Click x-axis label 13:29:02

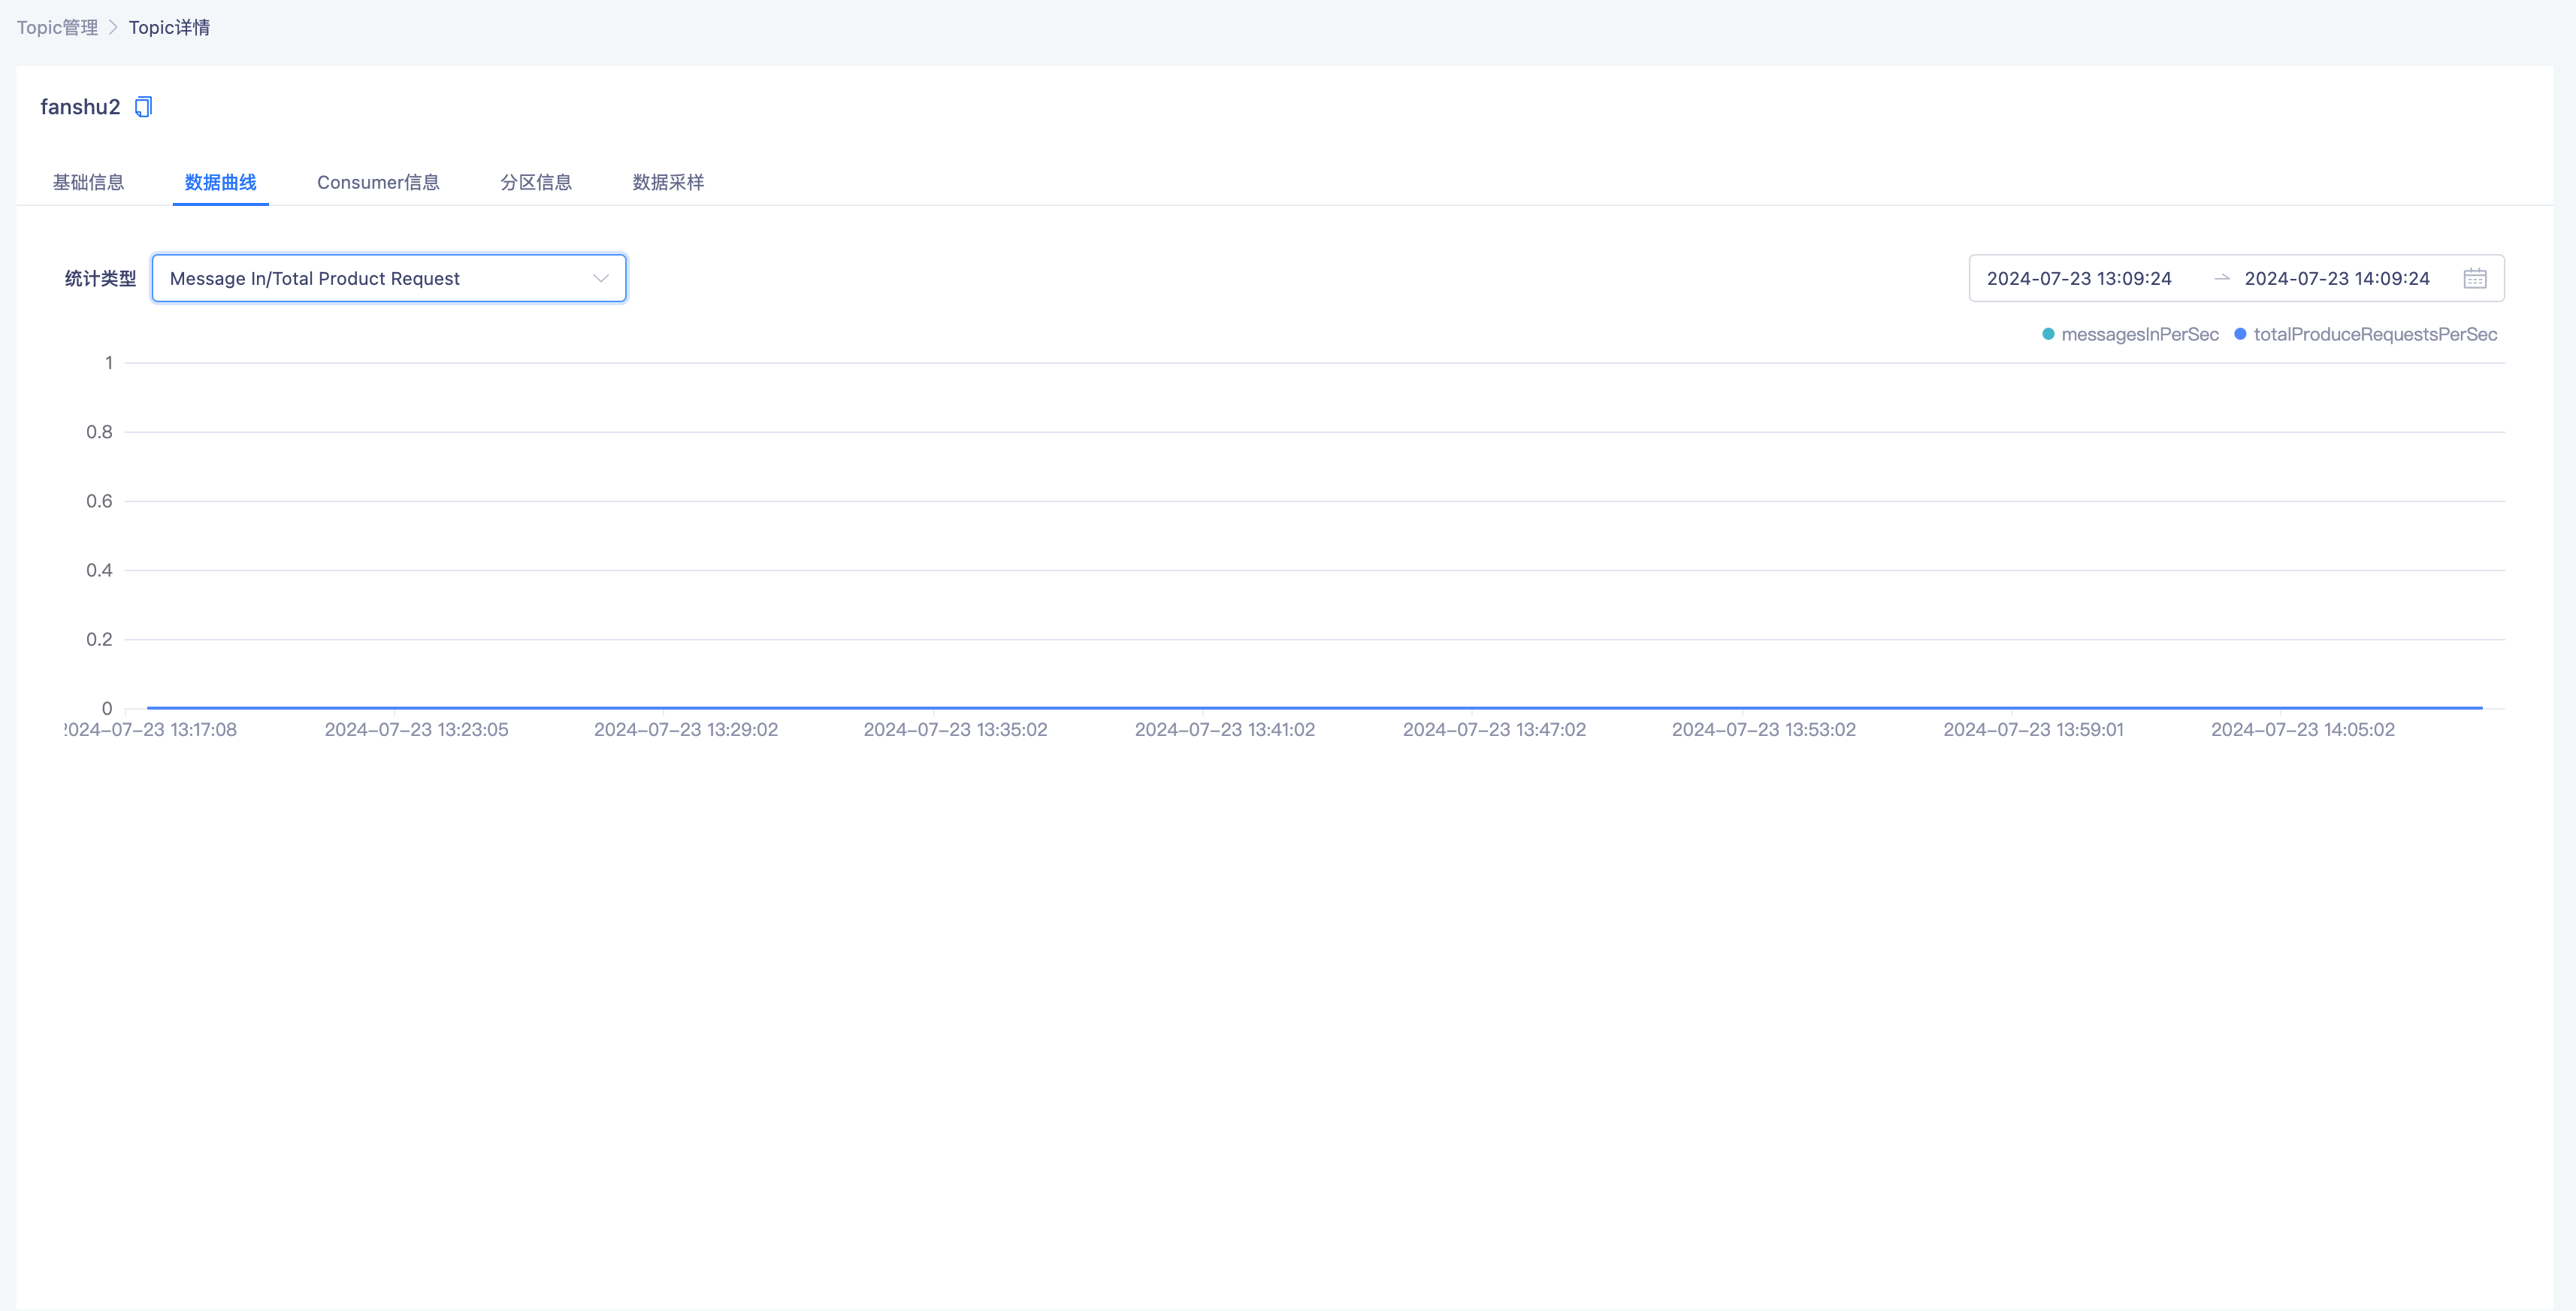click(x=686, y=730)
